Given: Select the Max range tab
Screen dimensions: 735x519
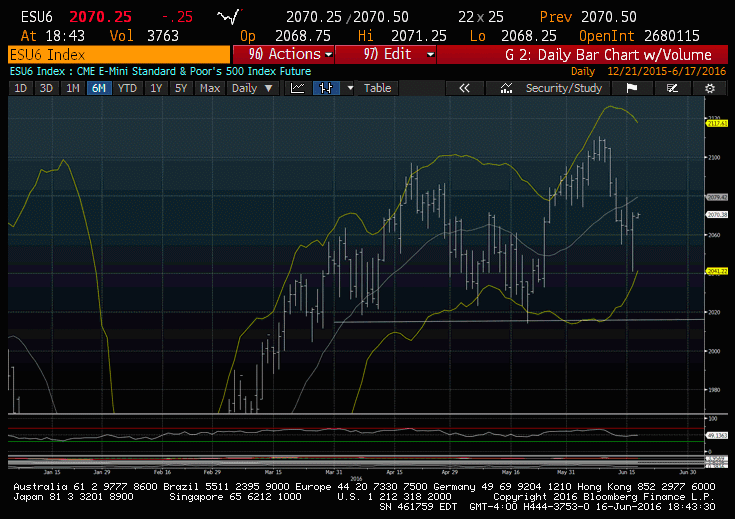Looking at the screenshot, I should click(210, 88).
